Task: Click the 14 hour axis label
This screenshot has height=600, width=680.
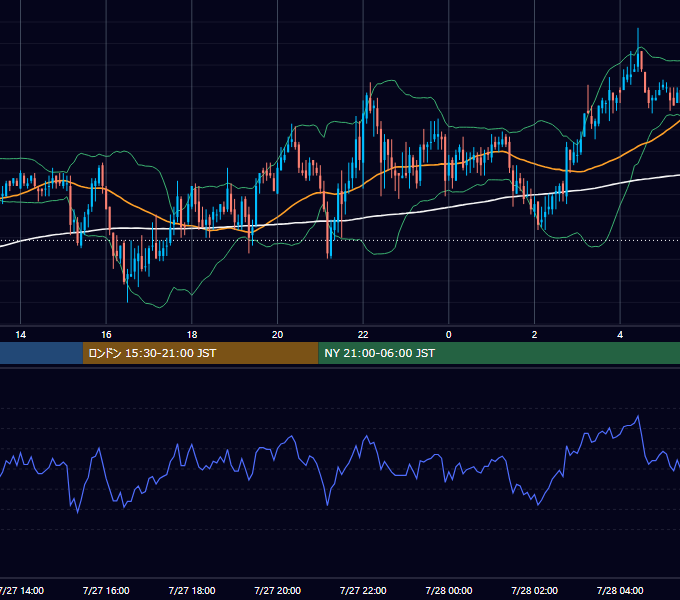Action: point(20,335)
